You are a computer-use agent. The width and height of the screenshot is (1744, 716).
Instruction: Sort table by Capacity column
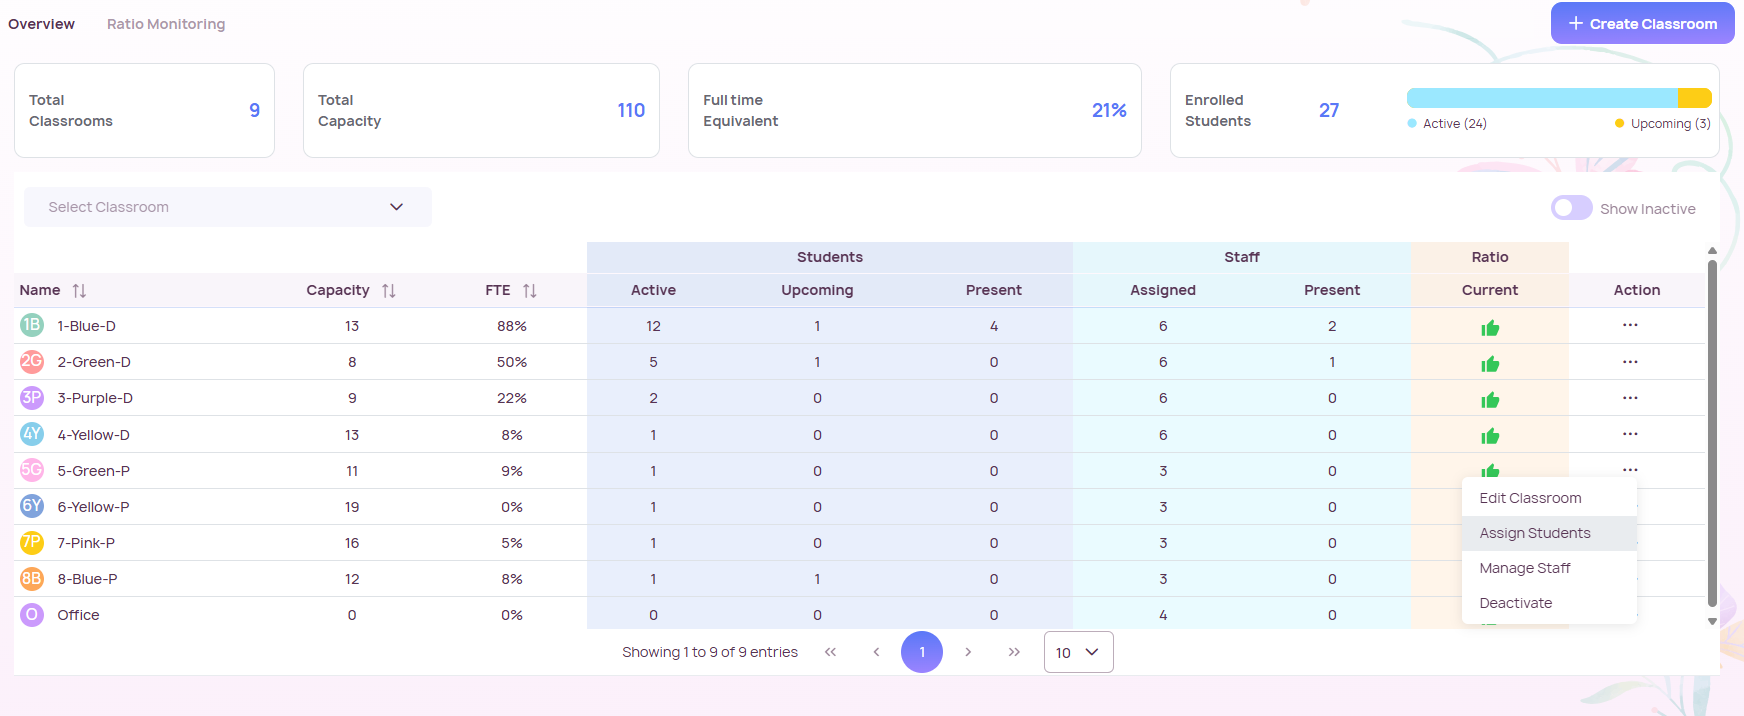[389, 291]
